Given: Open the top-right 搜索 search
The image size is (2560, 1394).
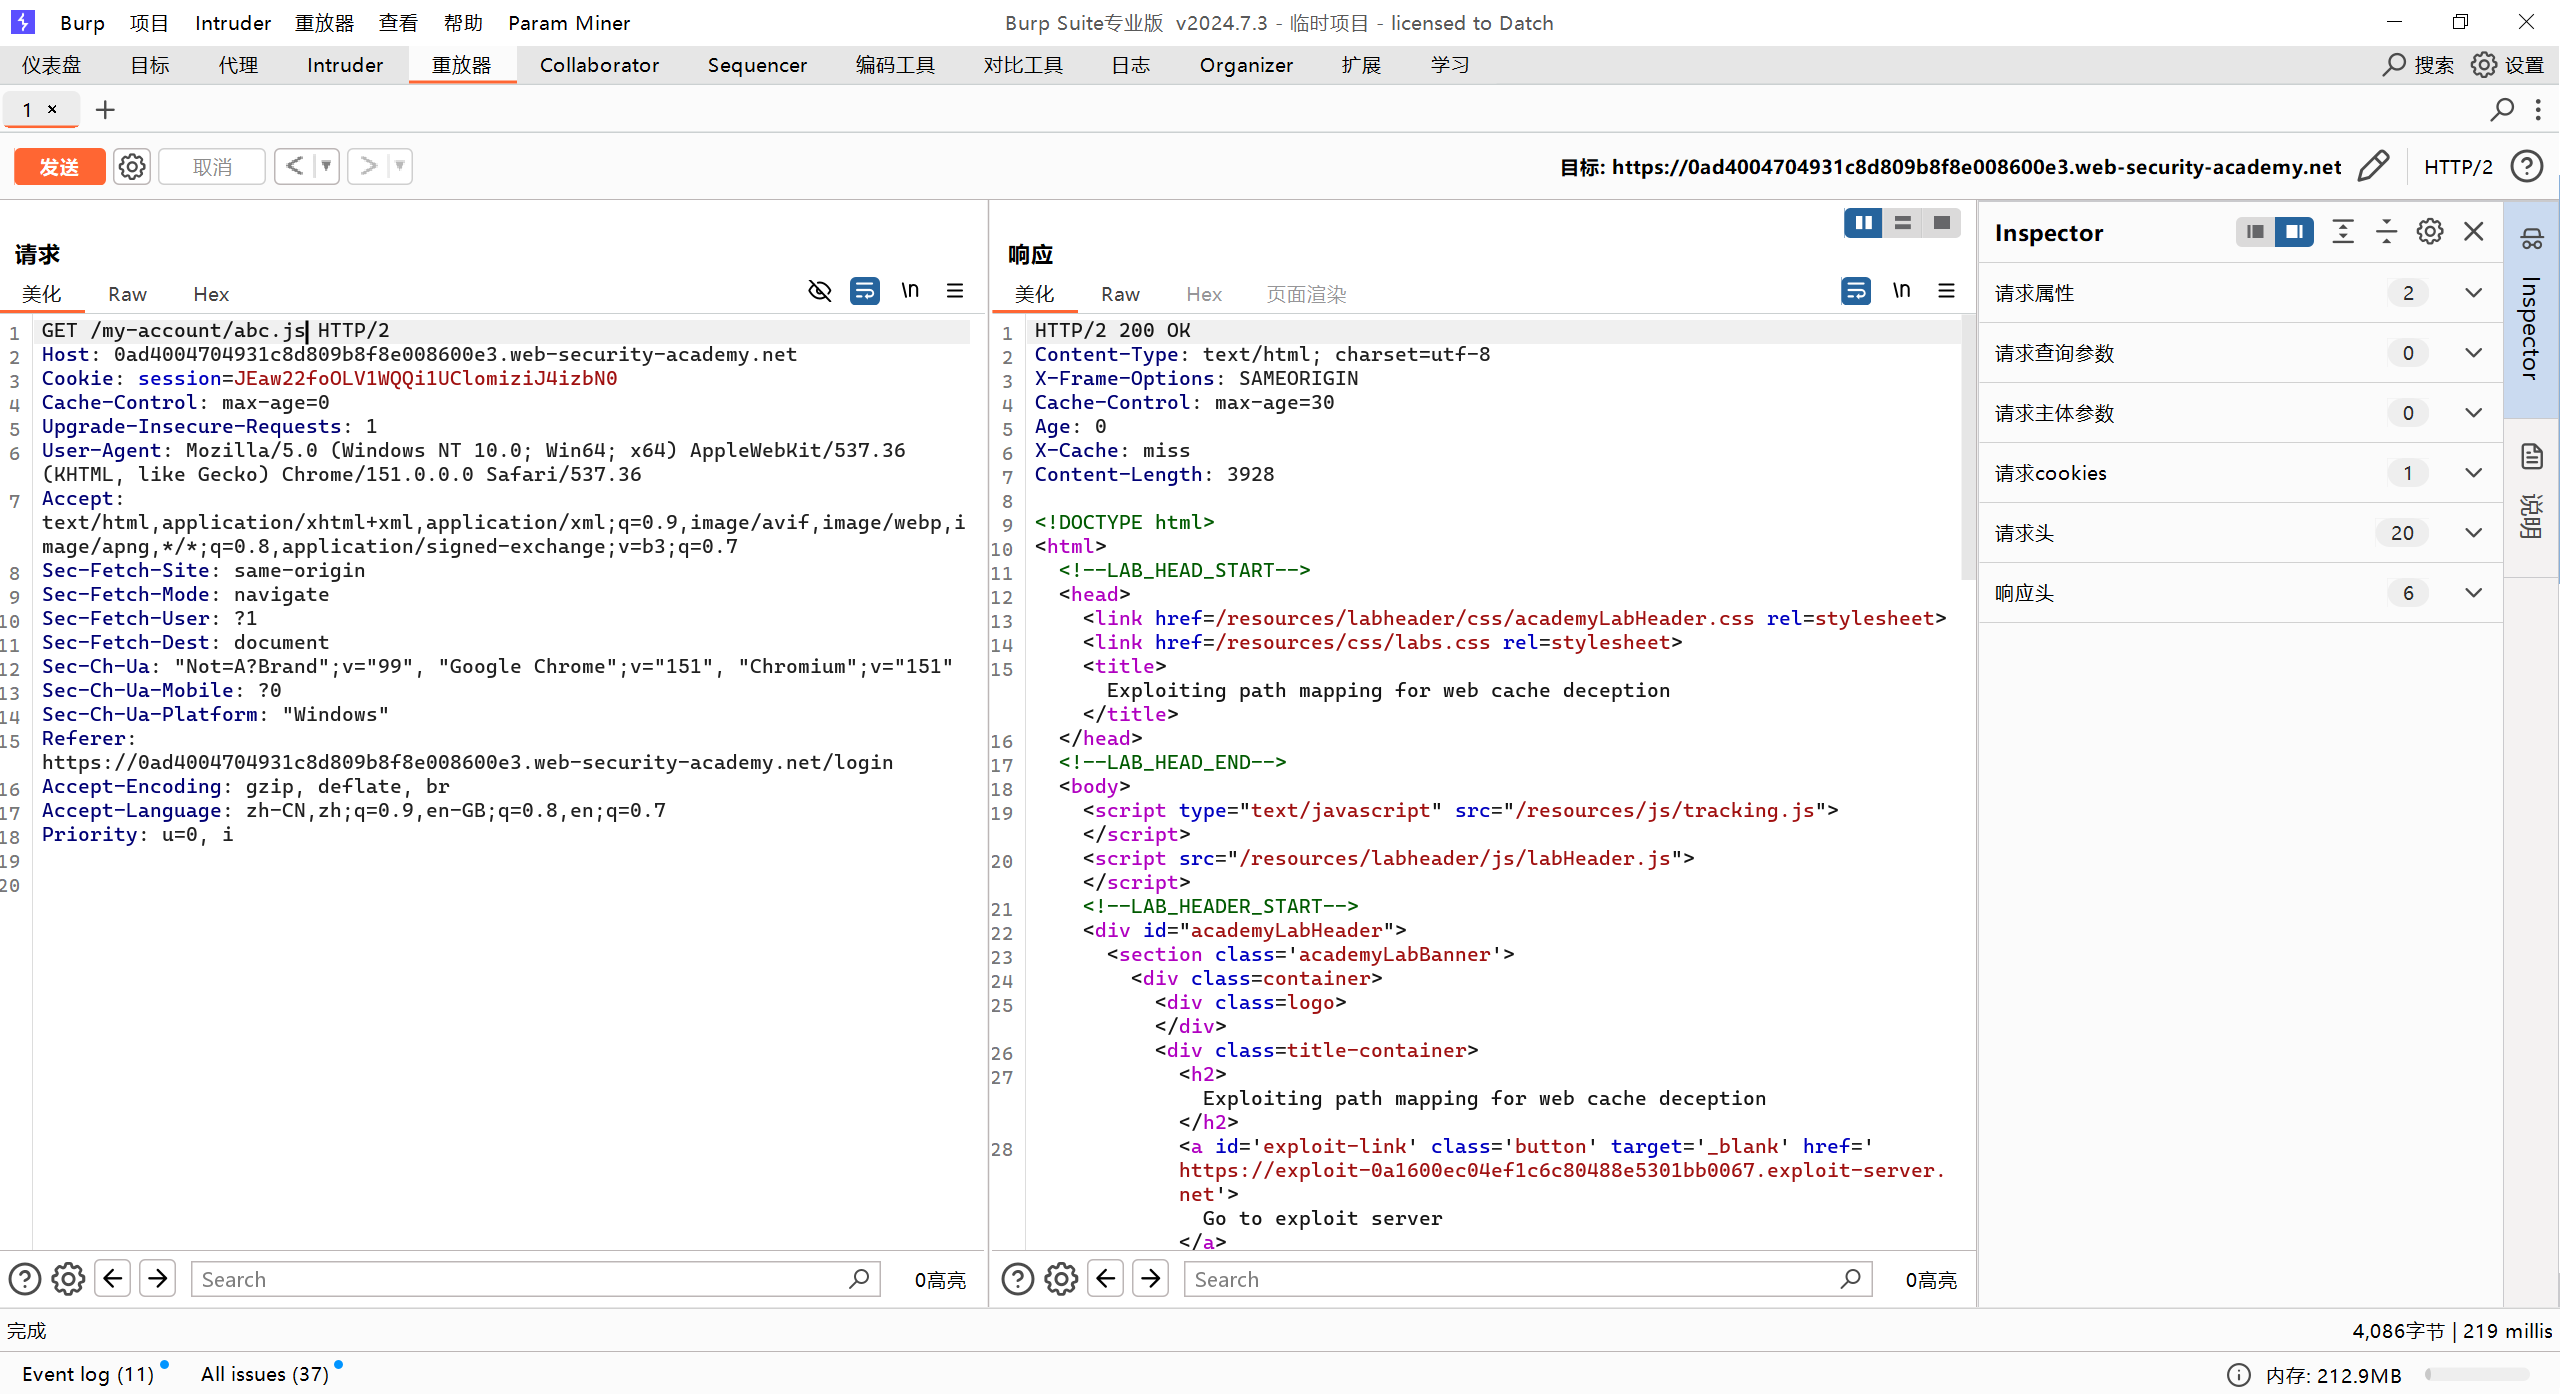Looking at the screenshot, I should click(2418, 65).
